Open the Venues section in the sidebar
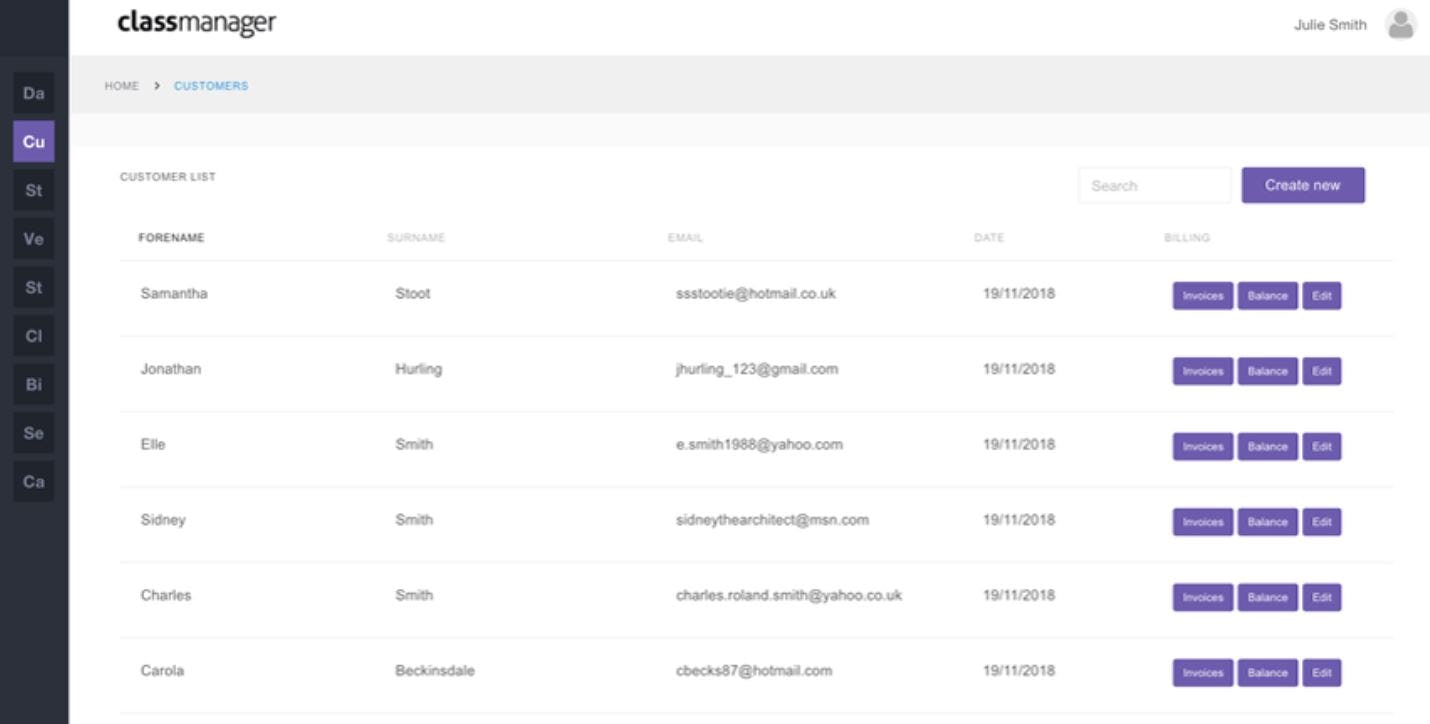The width and height of the screenshot is (1430, 724). [x=34, y=241]
